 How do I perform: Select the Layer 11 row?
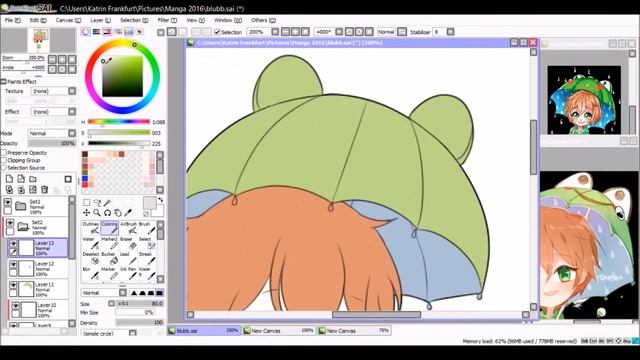click(x=38, y=289)
